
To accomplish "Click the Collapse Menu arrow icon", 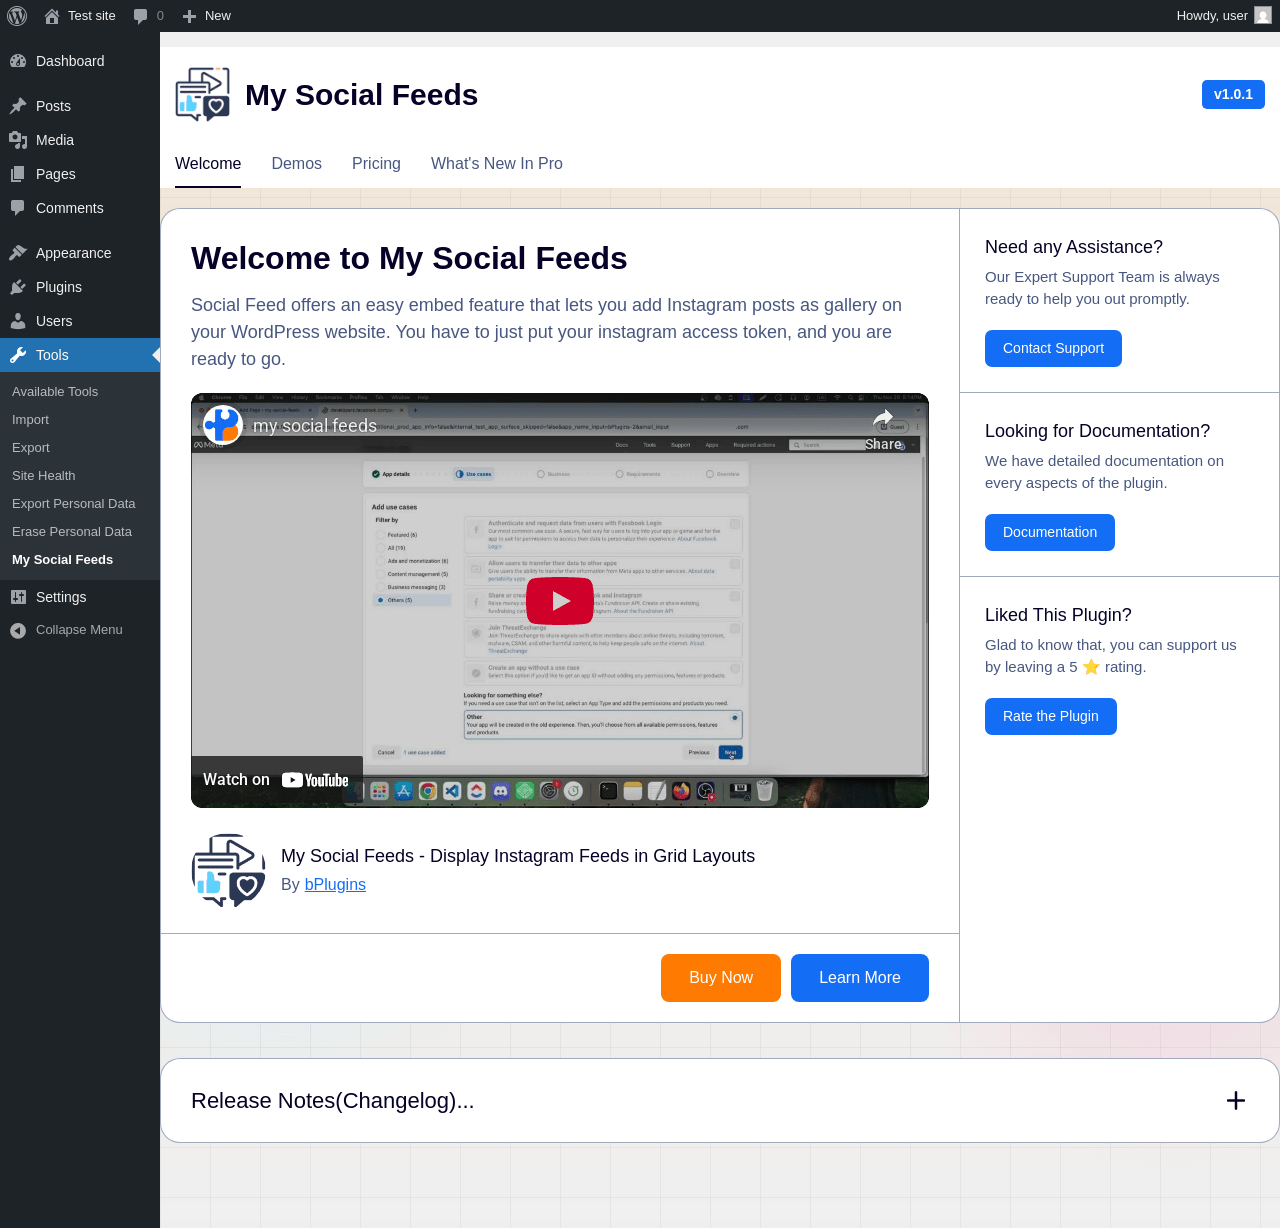I will coord(18,630).
